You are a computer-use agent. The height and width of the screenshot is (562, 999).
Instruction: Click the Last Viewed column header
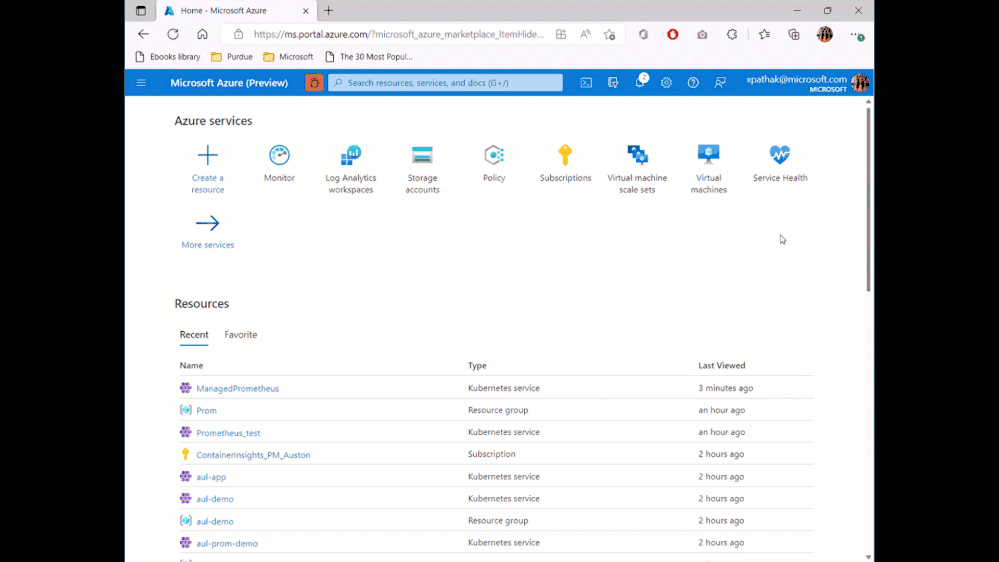721,365
